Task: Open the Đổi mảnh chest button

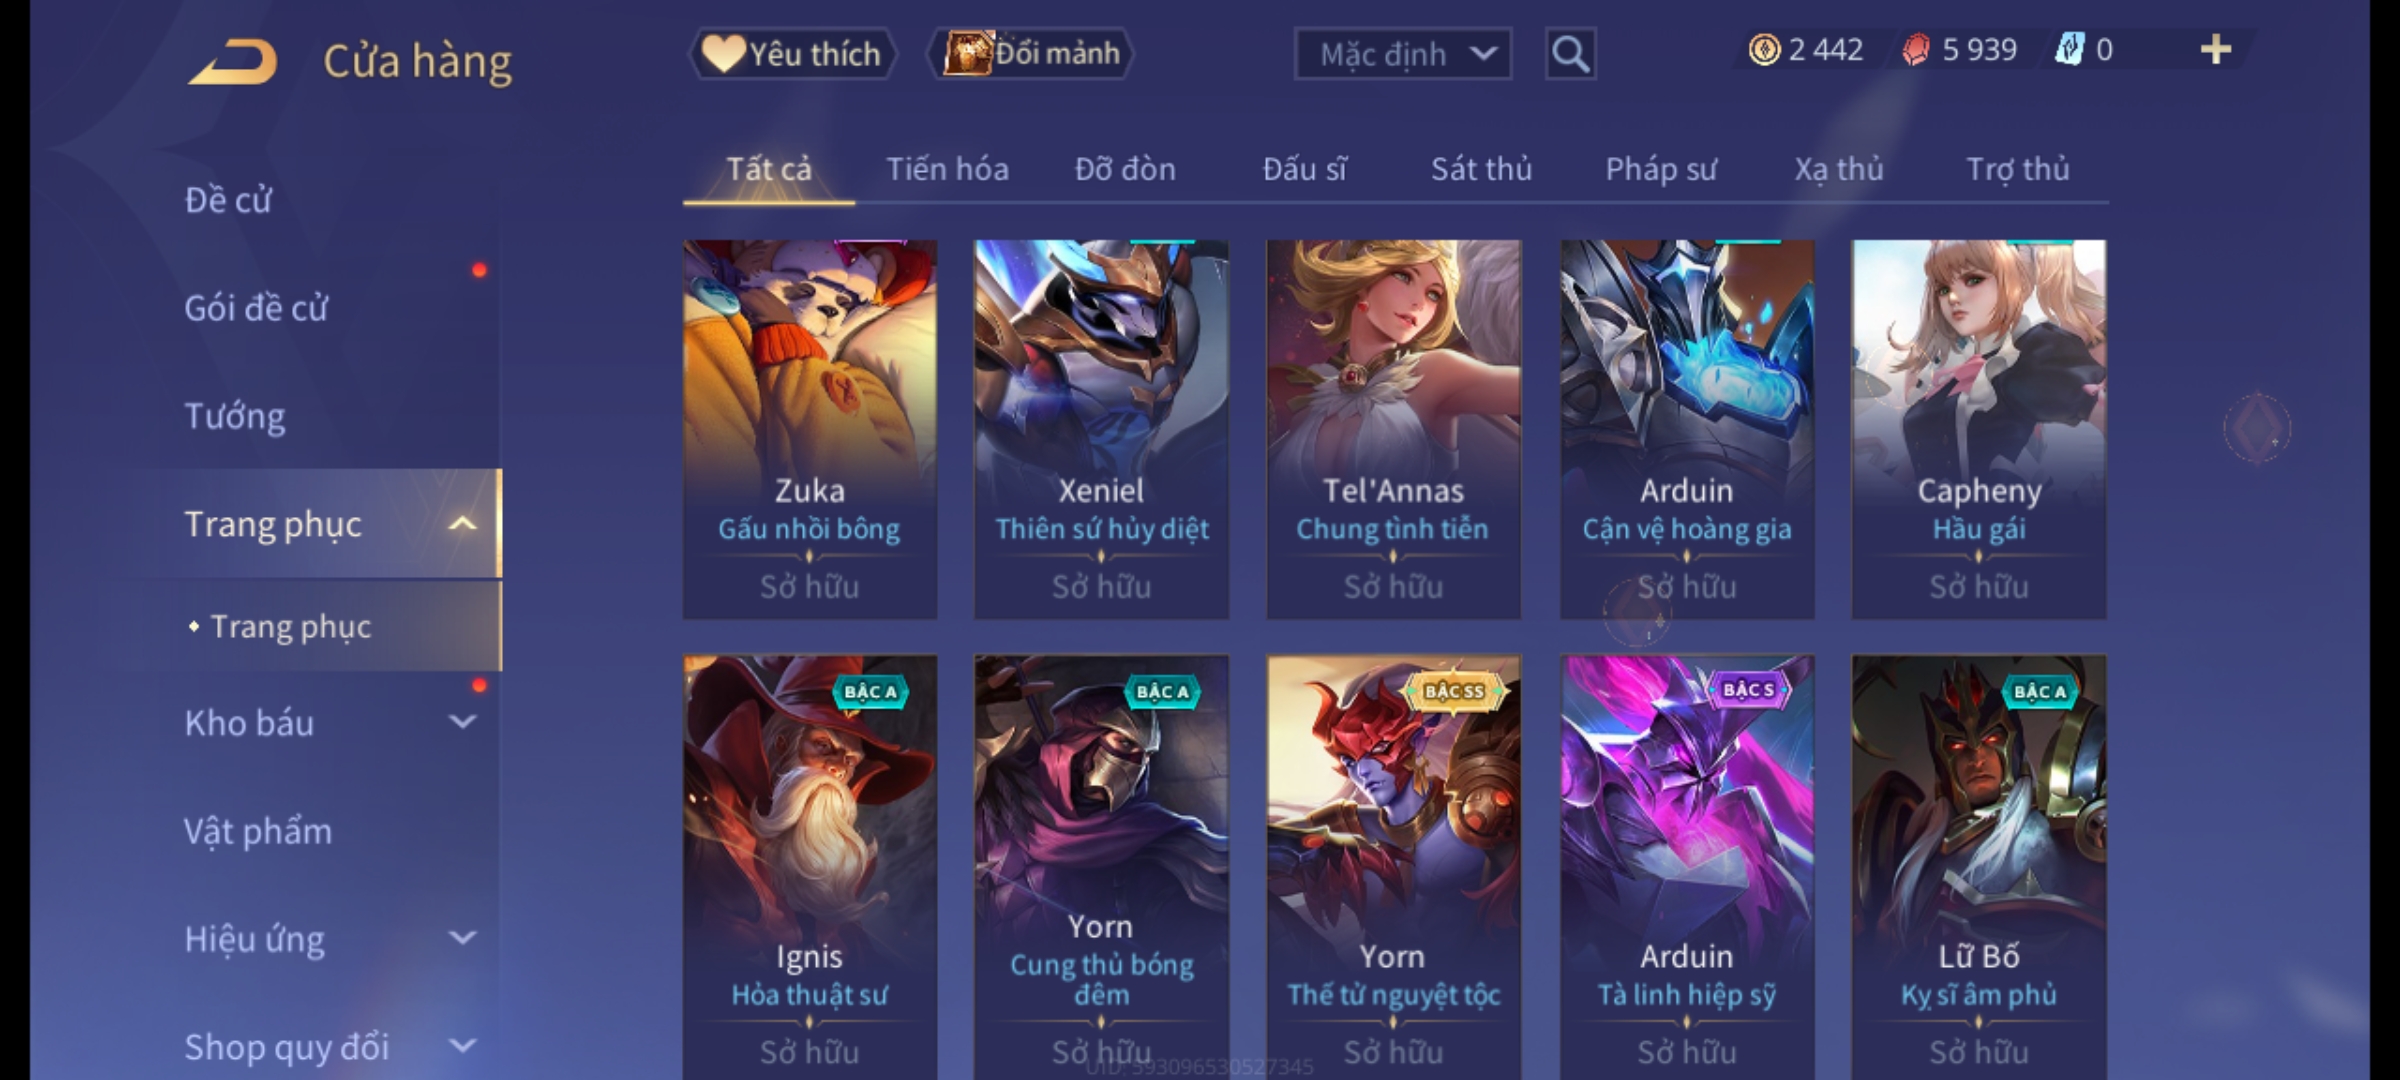Action: point(1031,53)
